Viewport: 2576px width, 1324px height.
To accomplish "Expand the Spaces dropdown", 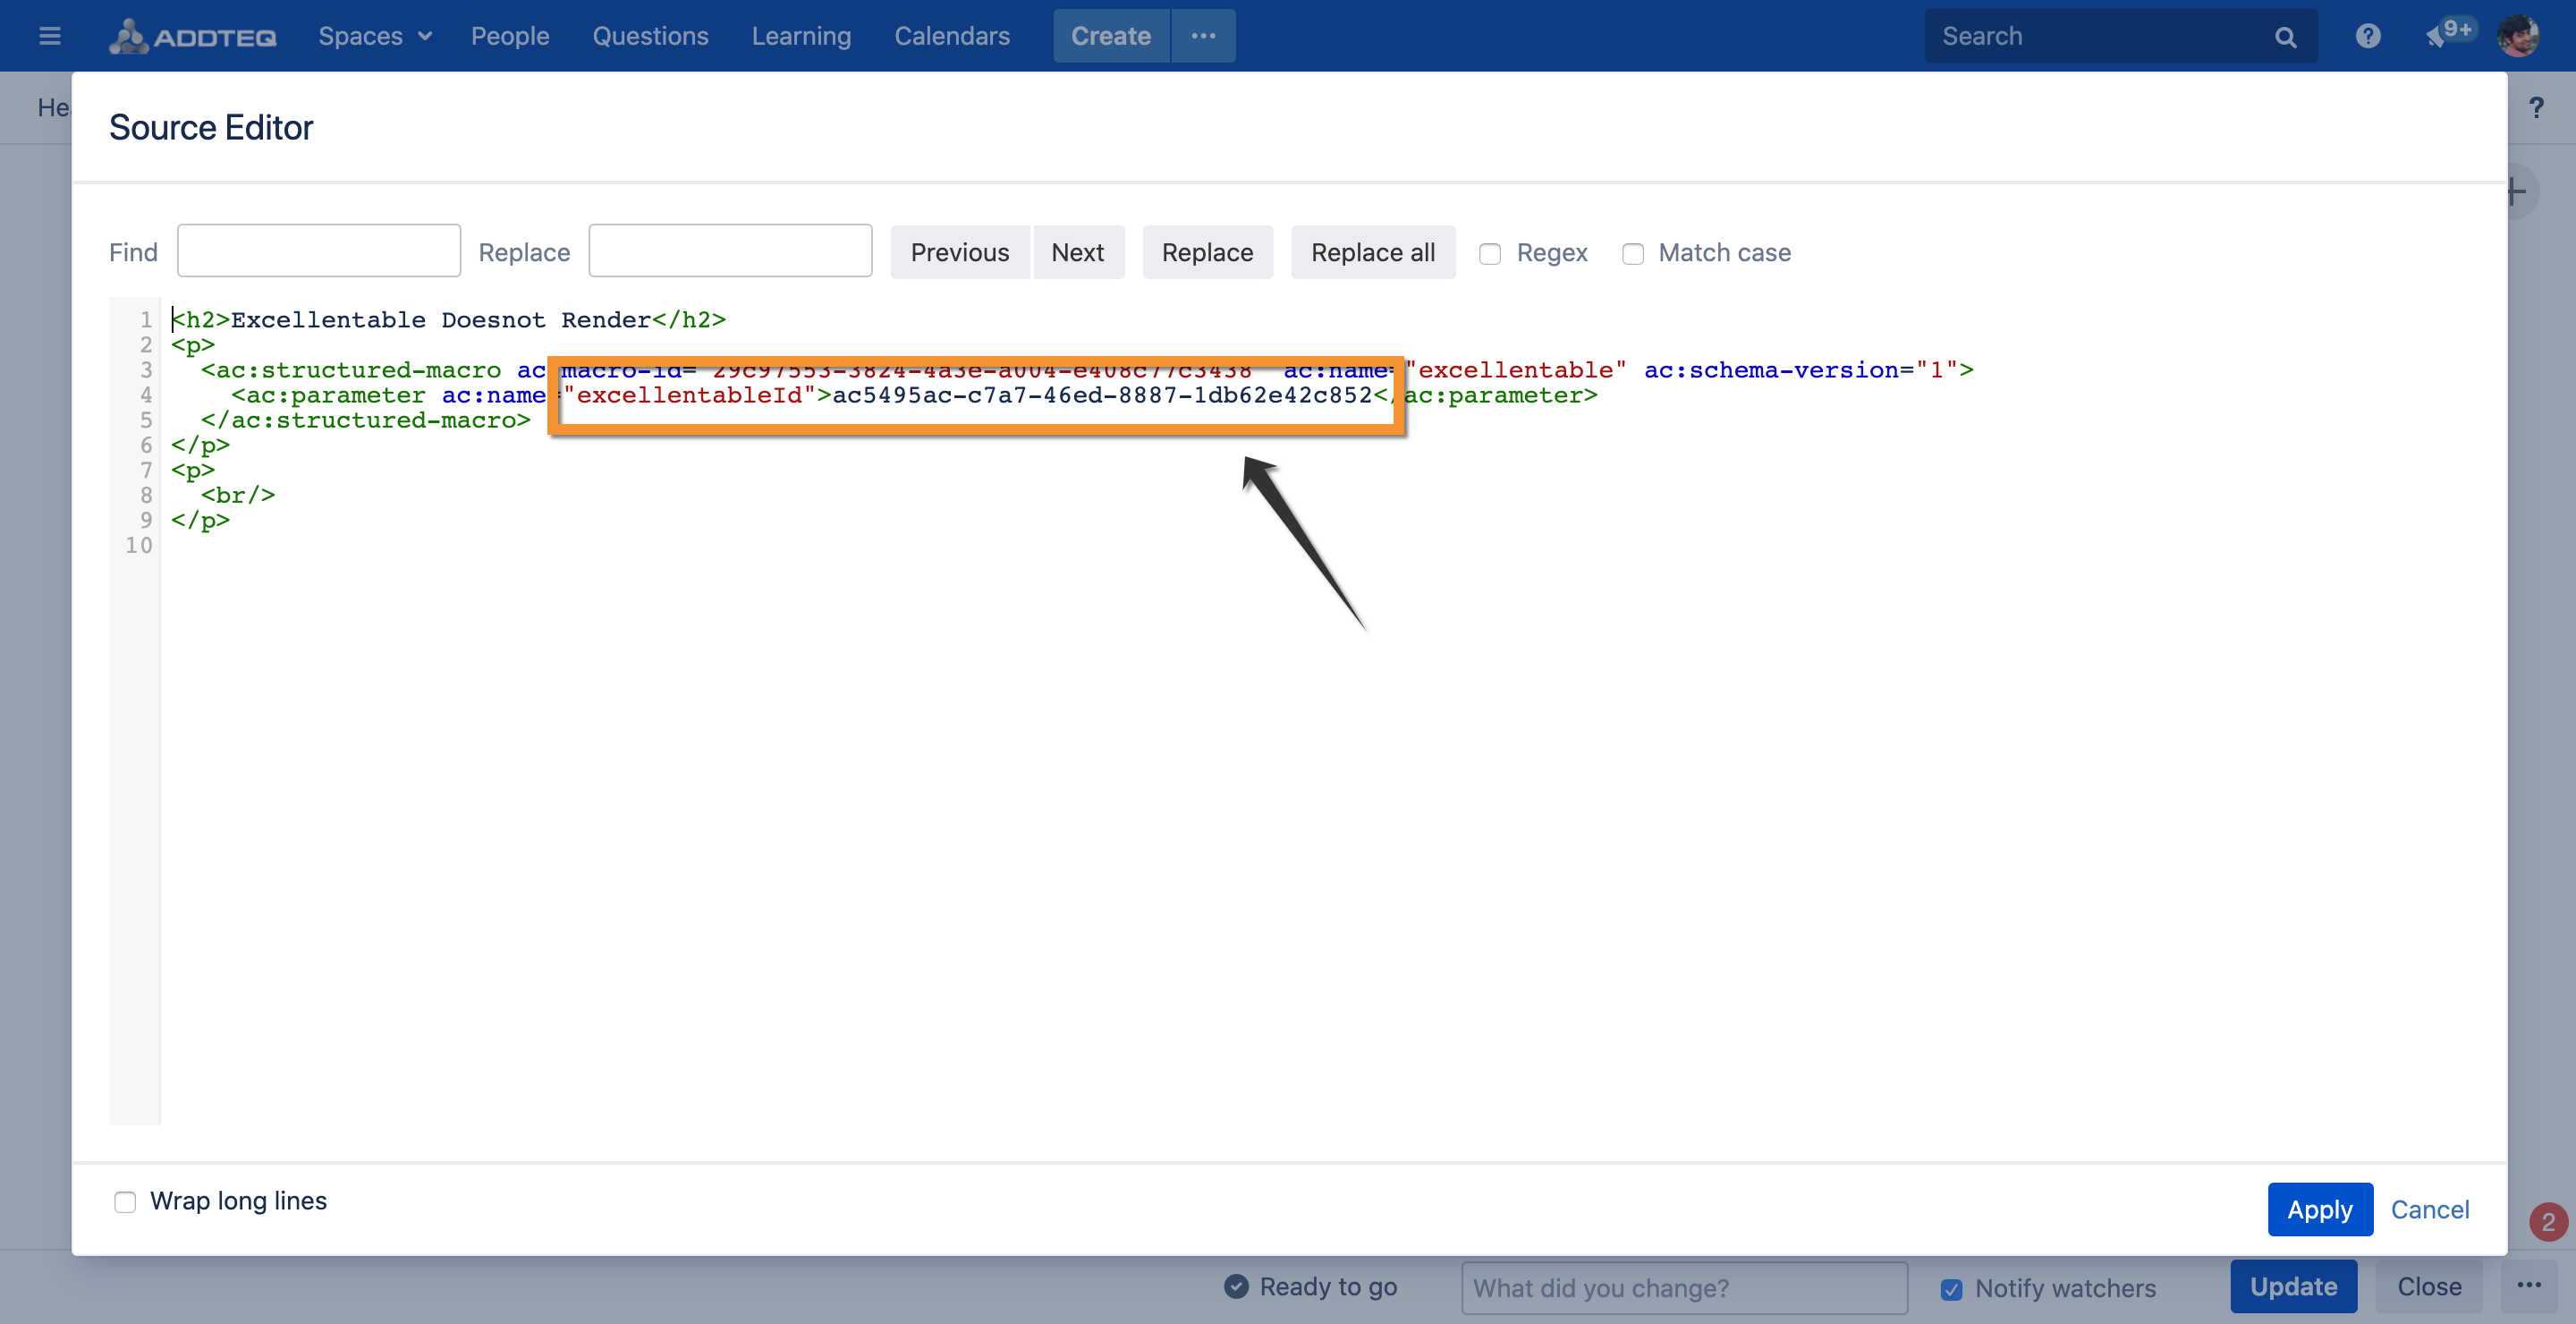I will click(x=375, y=36).
